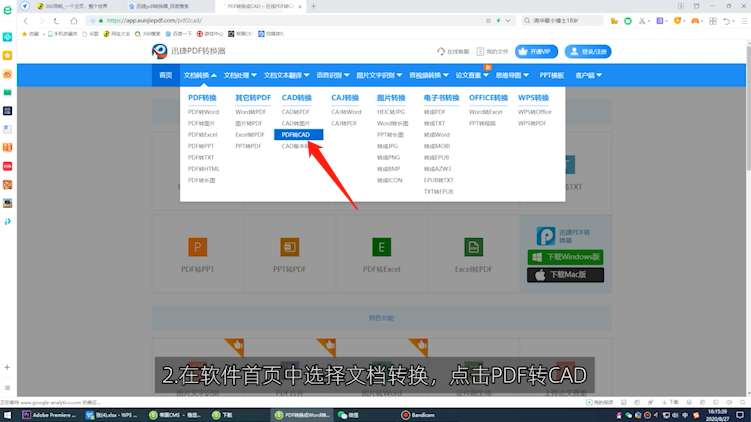Select WPS转Office under WPS转换
This screenshot has height=422, width=751.
535,112
